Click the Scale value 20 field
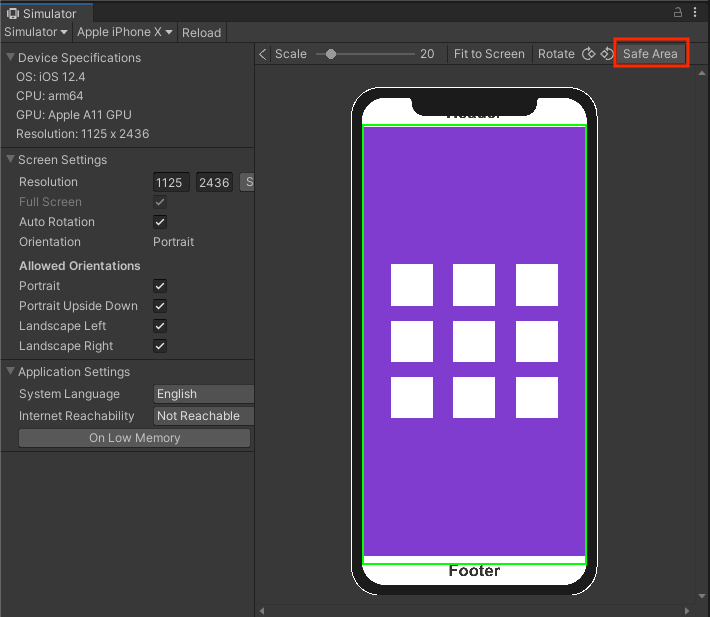710x617 pixels. (x=427, y=54)
